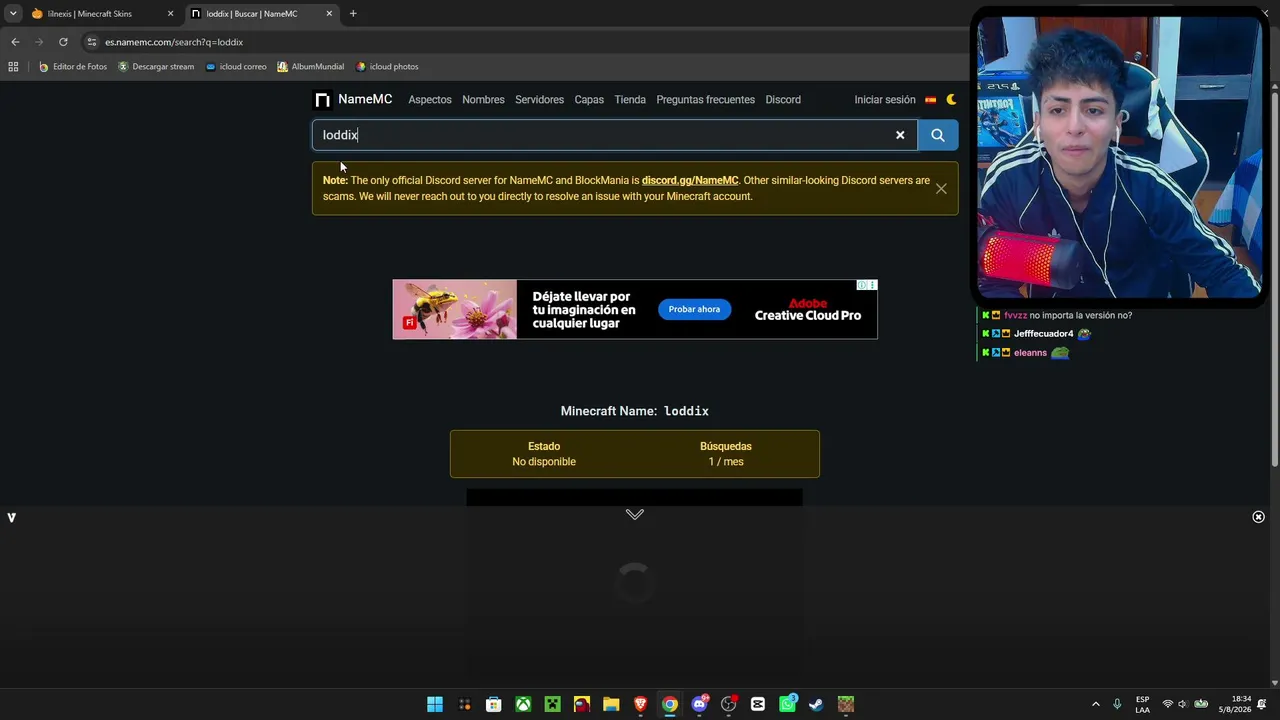Viewport: 1280px width, 720px height.
Task: View site information icon in address bar
Action: pyautogui.click(x=92, y=42)
